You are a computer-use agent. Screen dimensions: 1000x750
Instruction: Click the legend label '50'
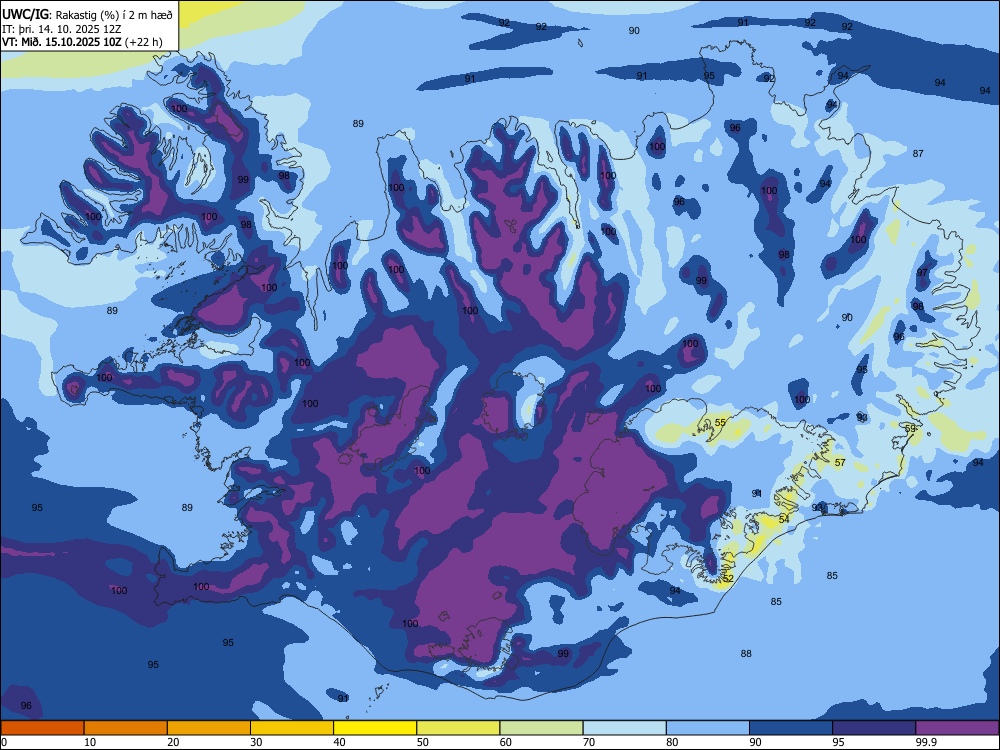point(422,742)
